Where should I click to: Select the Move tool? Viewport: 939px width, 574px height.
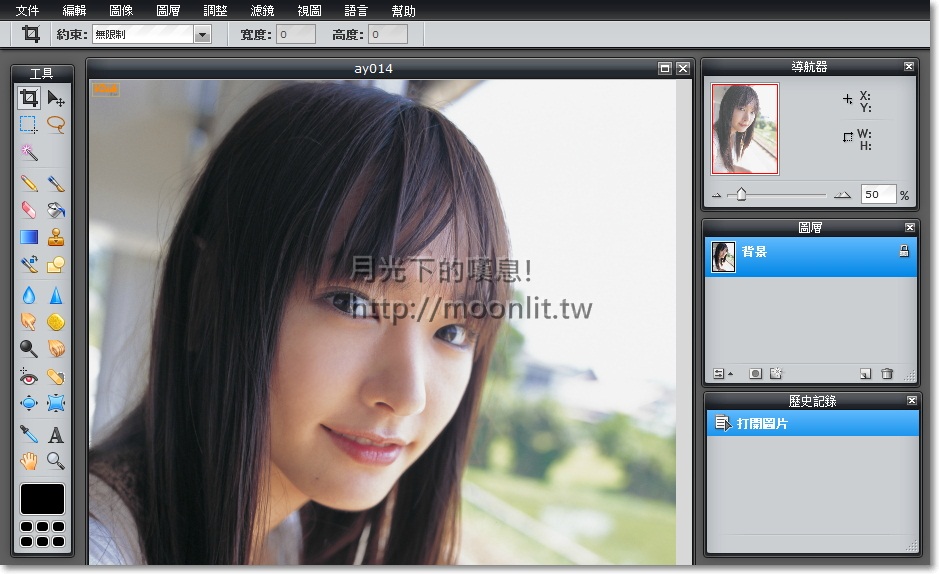click(x=56, y=98)
